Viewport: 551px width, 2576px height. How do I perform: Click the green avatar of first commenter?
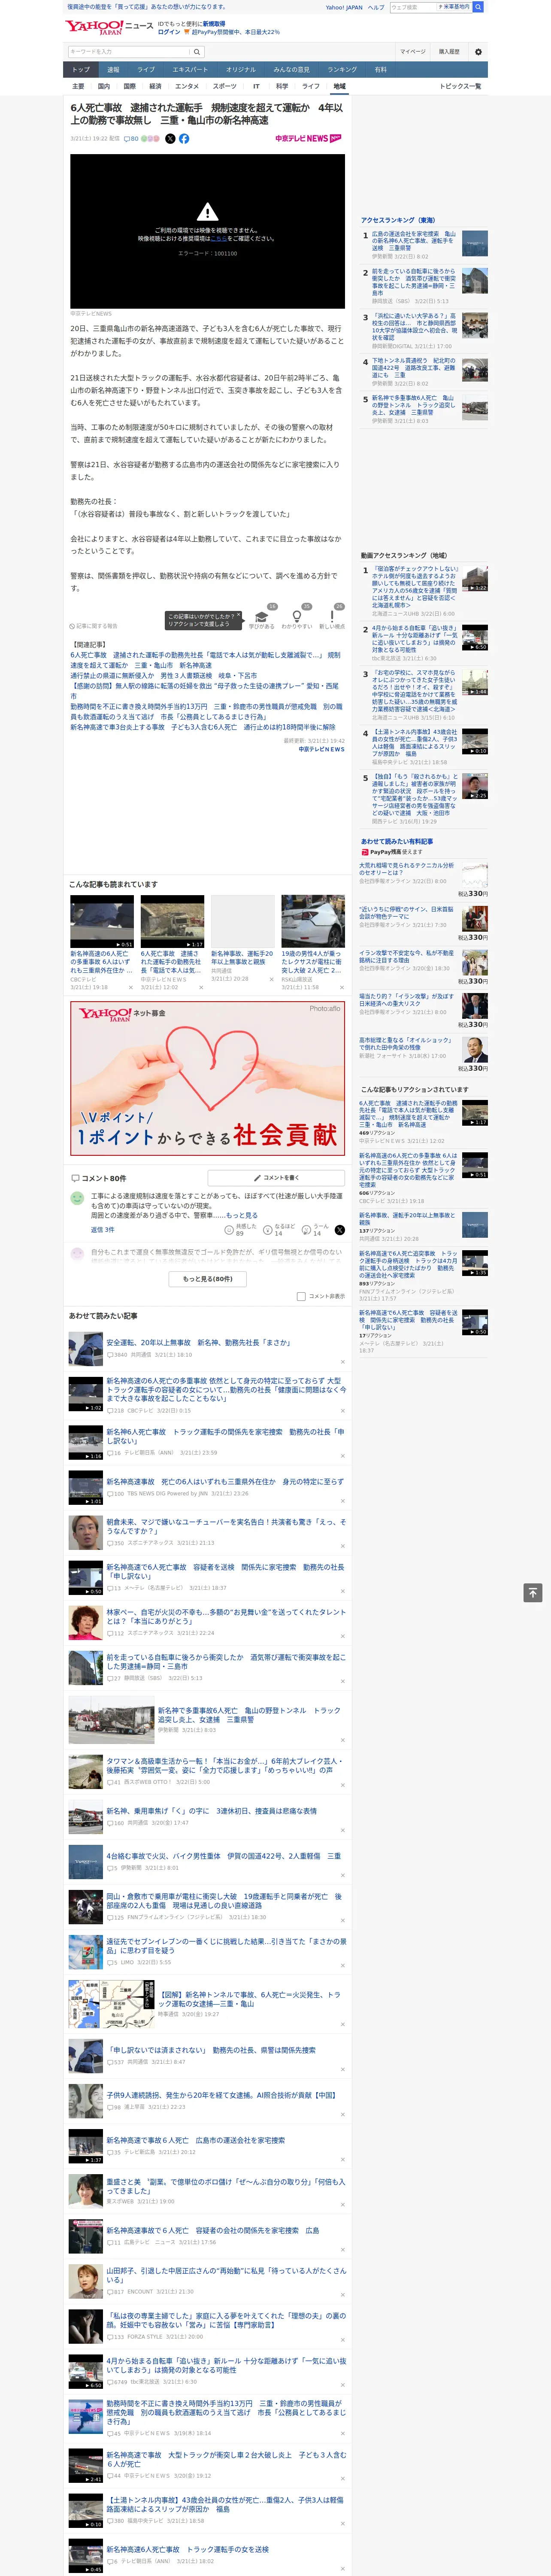point(77,1198)
